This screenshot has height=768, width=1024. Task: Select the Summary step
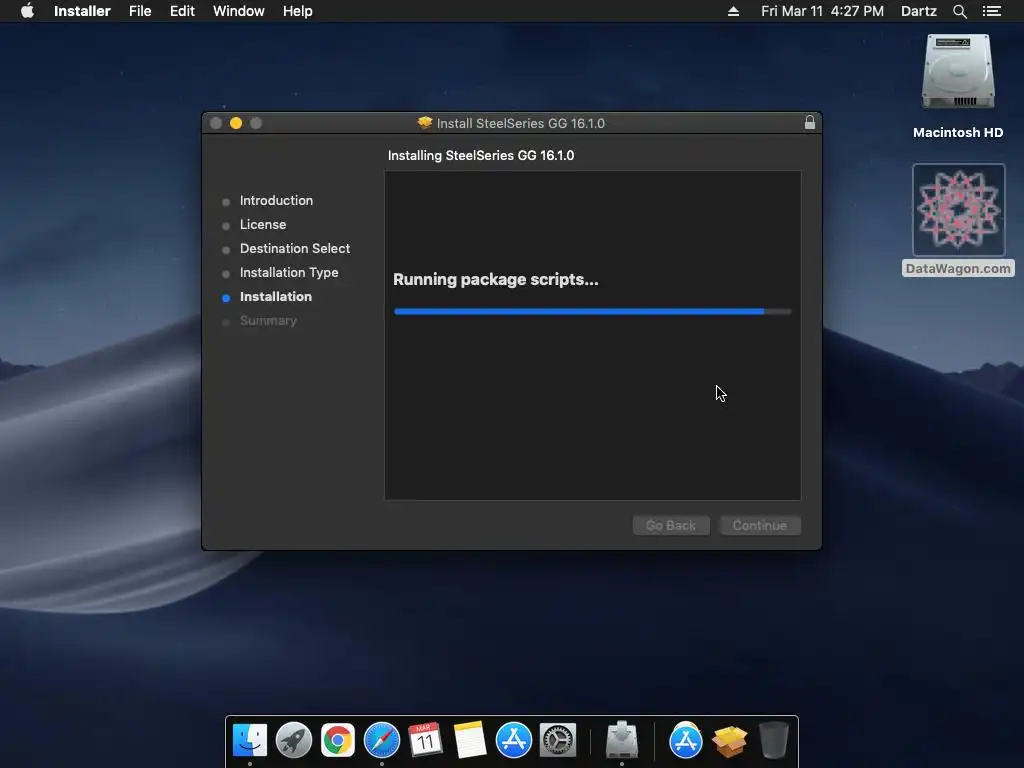click(268, 321)
